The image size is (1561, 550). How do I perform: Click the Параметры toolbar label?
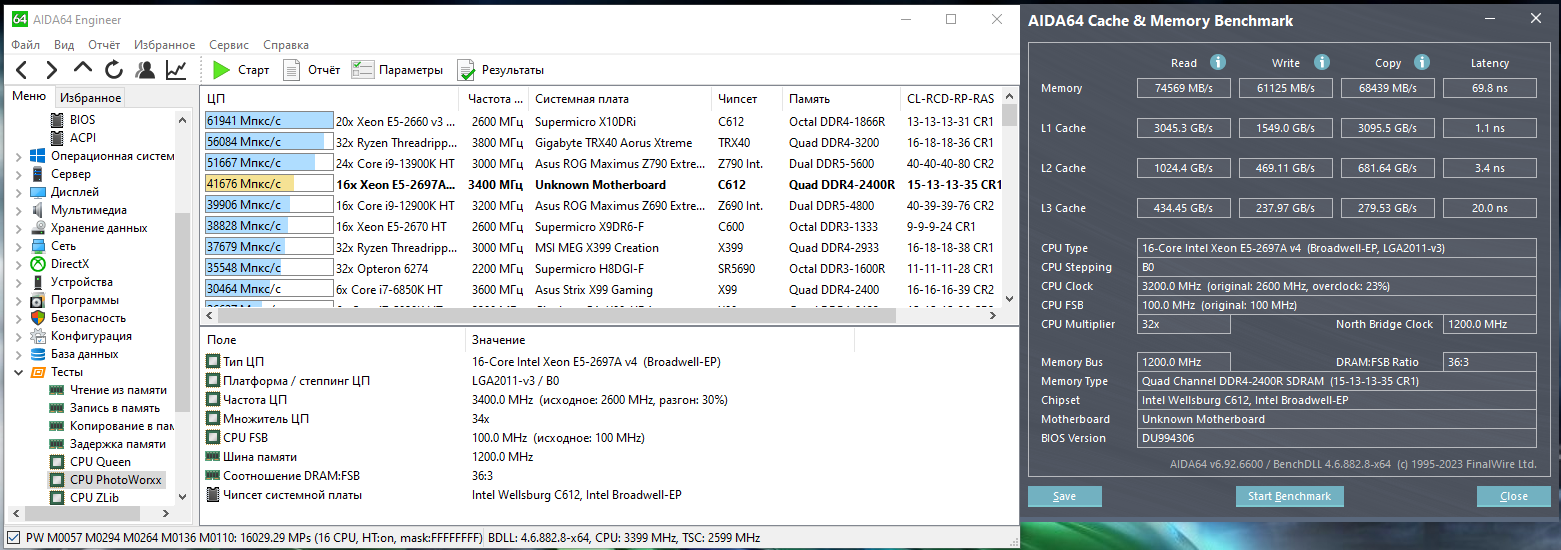coord(411,70)
